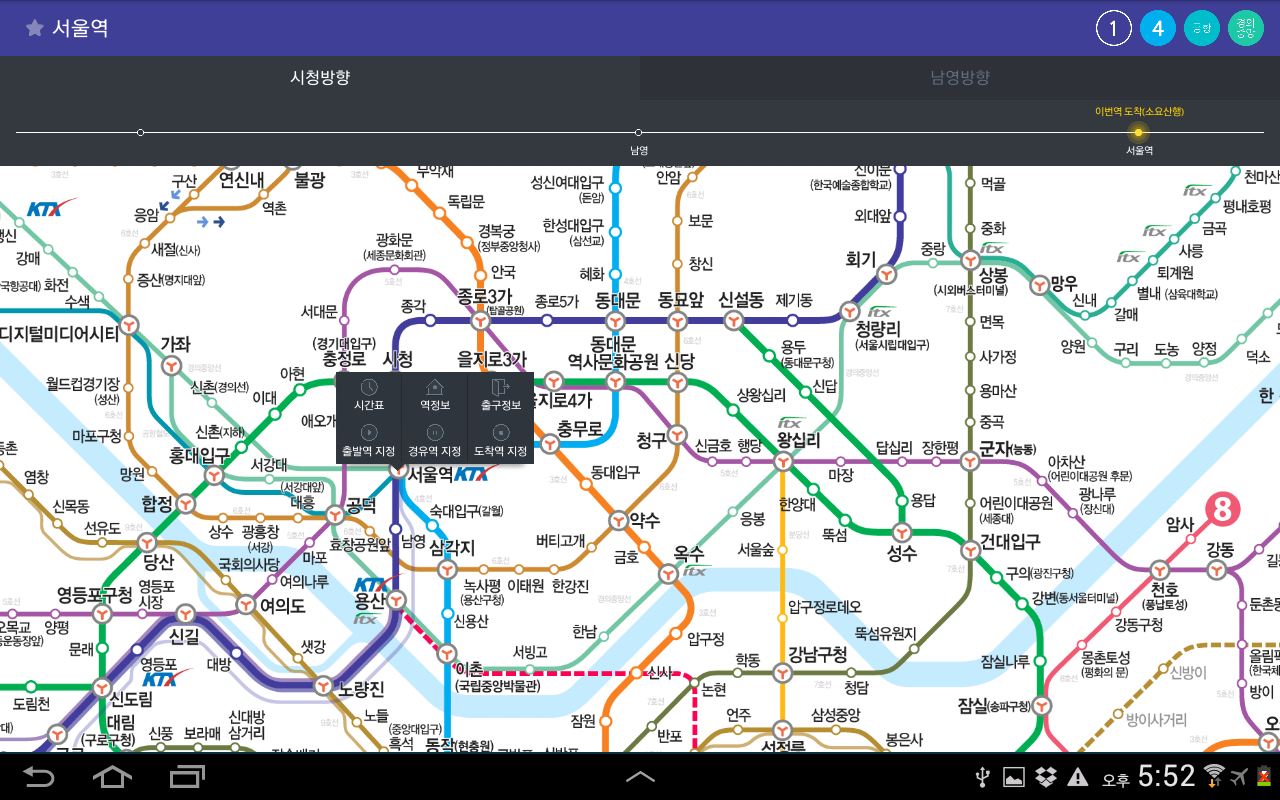Screen dimensions: 1280x800
Task: Tap the pink line 8 number badge
Action: 1222,511
